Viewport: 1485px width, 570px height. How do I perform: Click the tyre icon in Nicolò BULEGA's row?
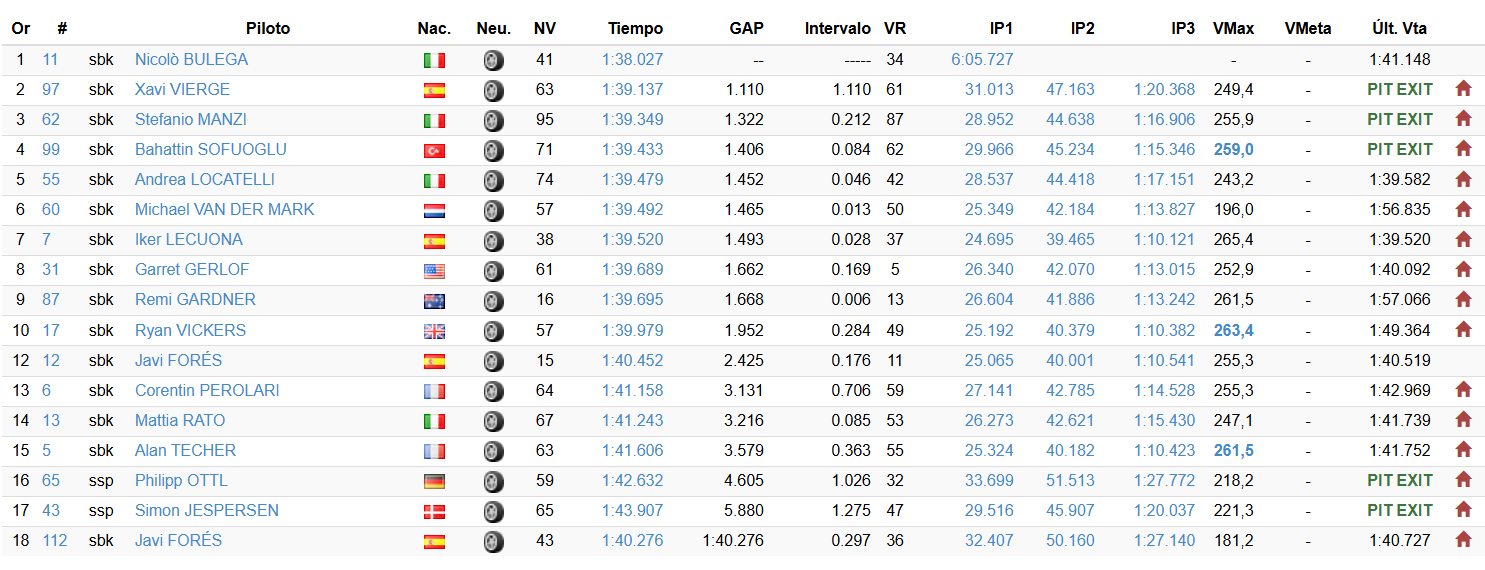[x=493, y=60]
